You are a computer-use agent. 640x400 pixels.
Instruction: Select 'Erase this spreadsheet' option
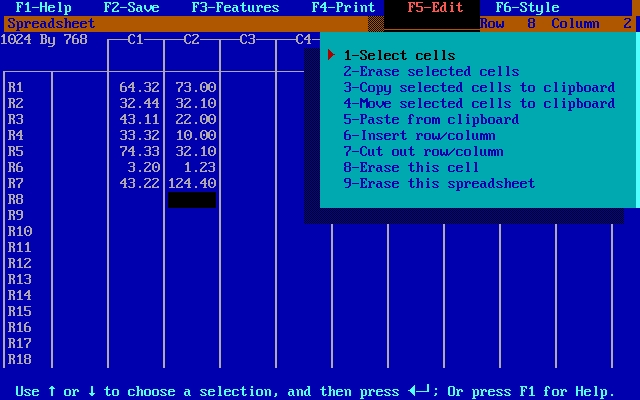439,184
